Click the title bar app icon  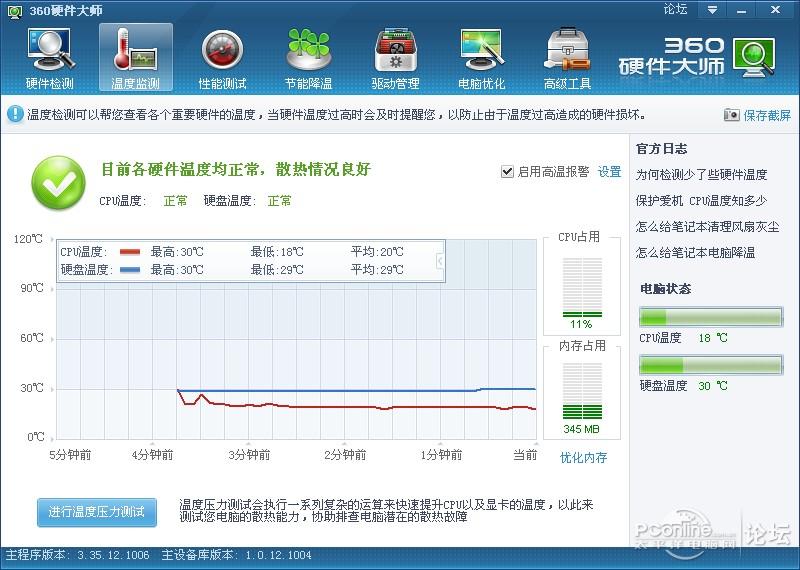pyautogui.click(x=15, y=10)
